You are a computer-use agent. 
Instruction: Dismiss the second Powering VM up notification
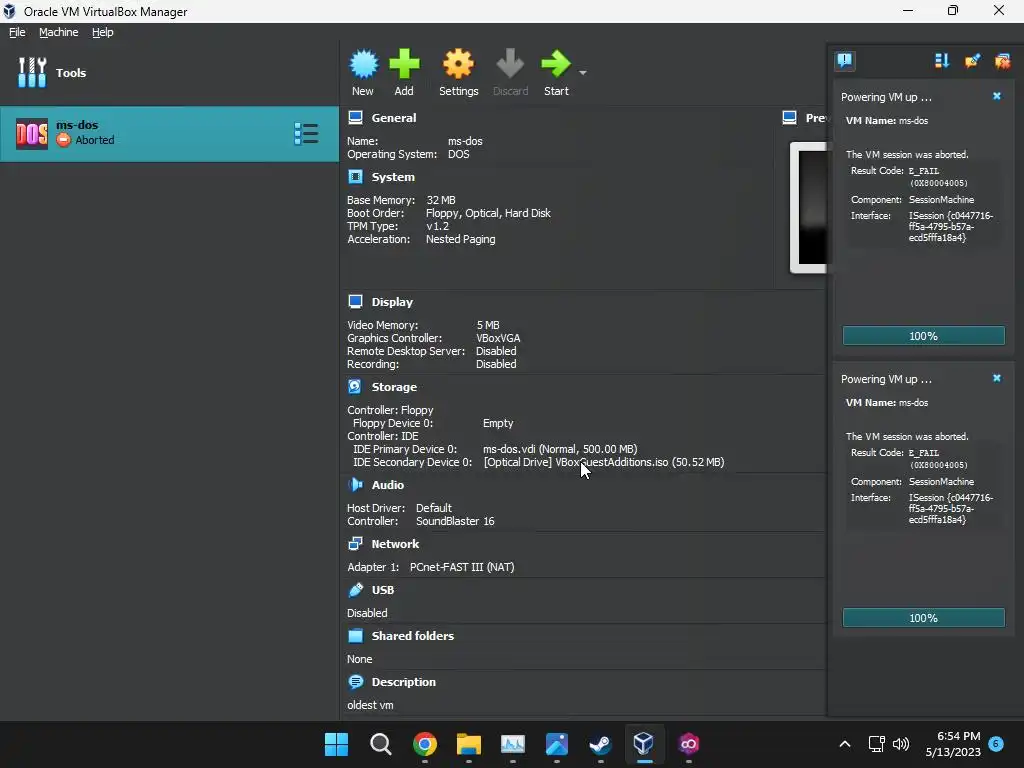(x=997, y=378)
